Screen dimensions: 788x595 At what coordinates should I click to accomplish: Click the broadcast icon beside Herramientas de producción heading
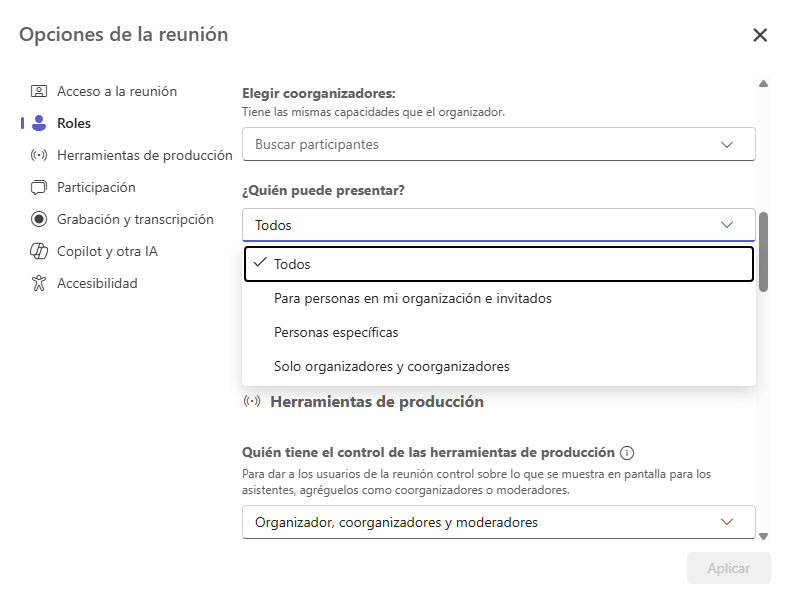click(x=252, y=401)
